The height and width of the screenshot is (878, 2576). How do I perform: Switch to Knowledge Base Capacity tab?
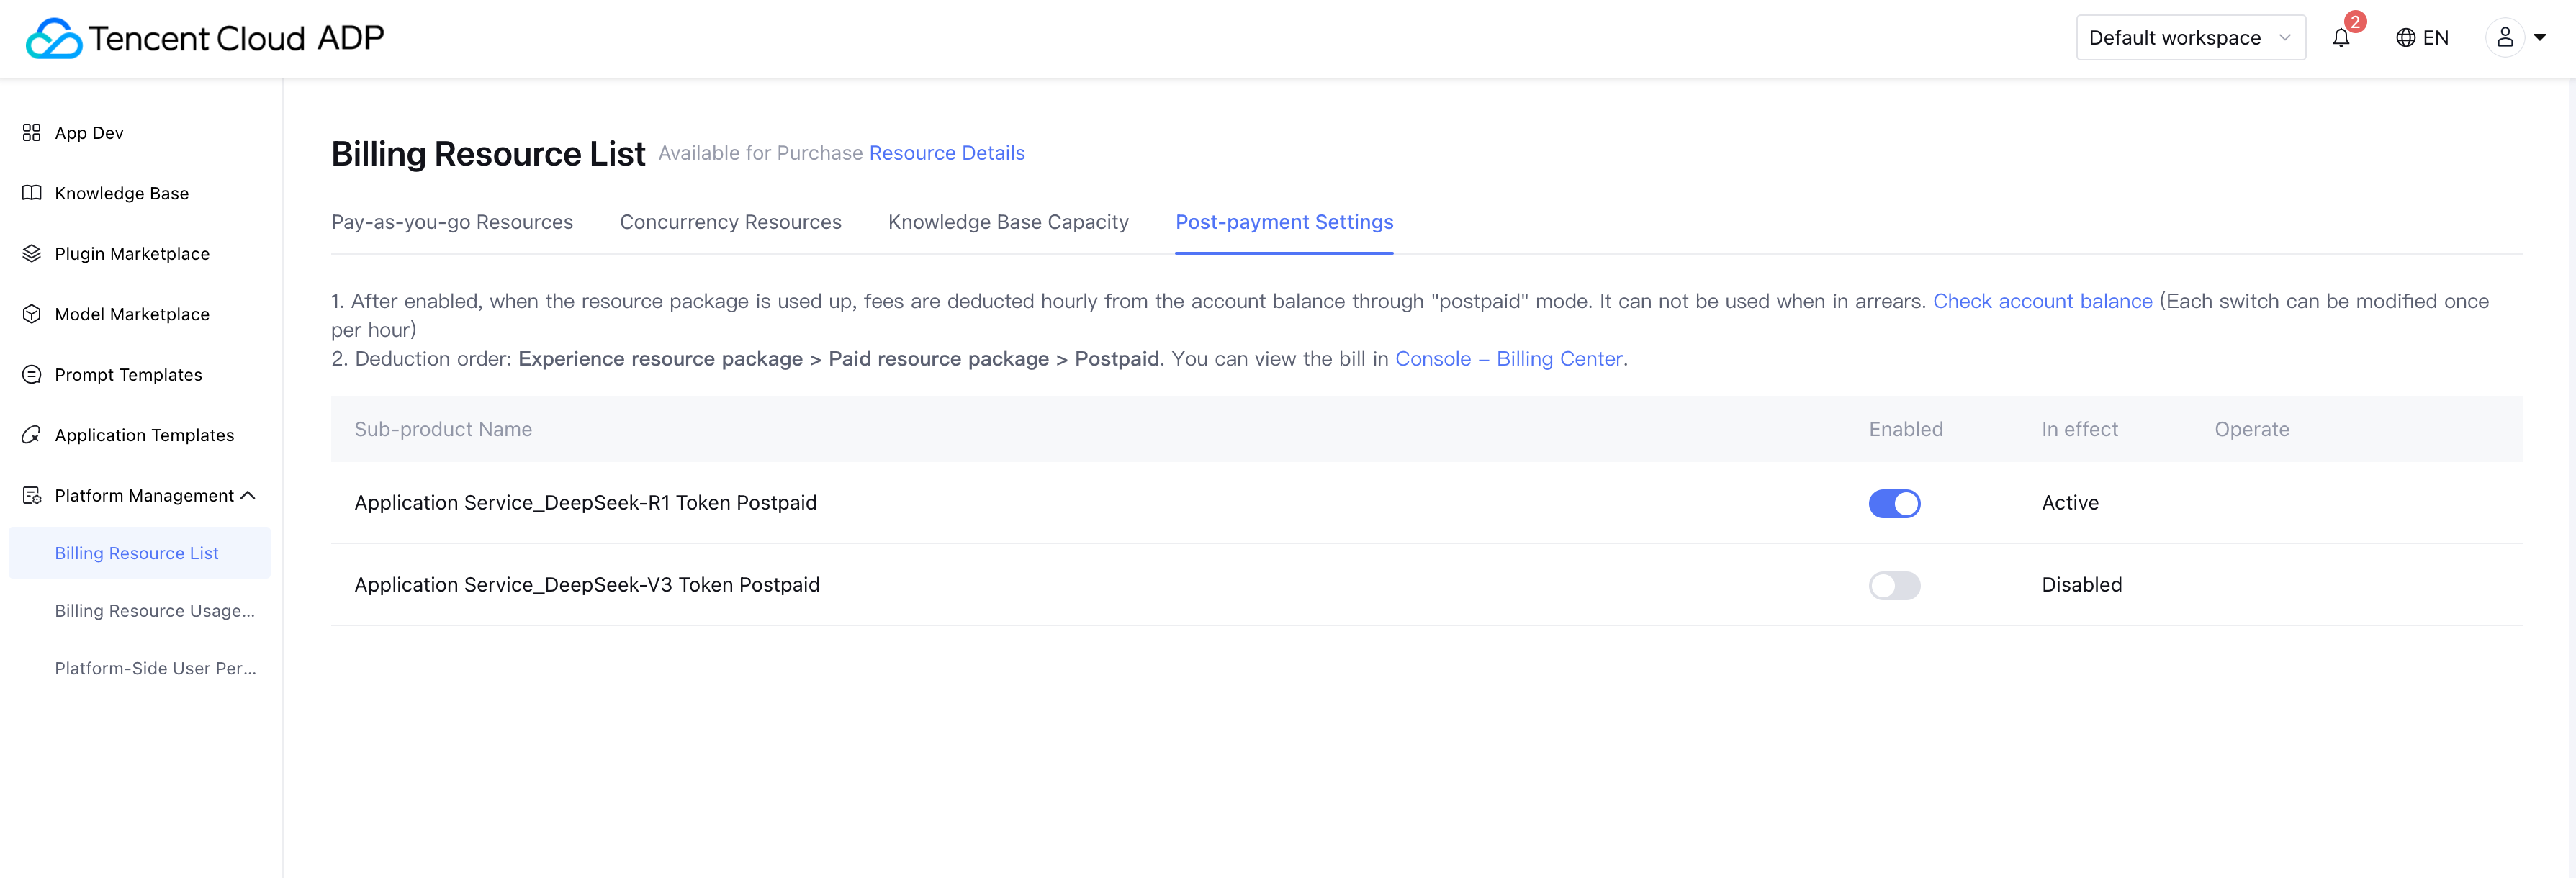coord(1007,222)
